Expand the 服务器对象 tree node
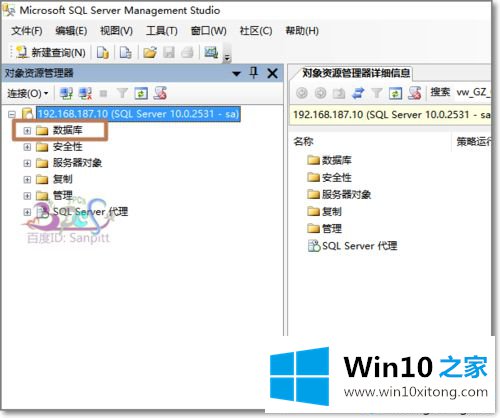This screenshot has height=418, width=500. tap(27, 163)
